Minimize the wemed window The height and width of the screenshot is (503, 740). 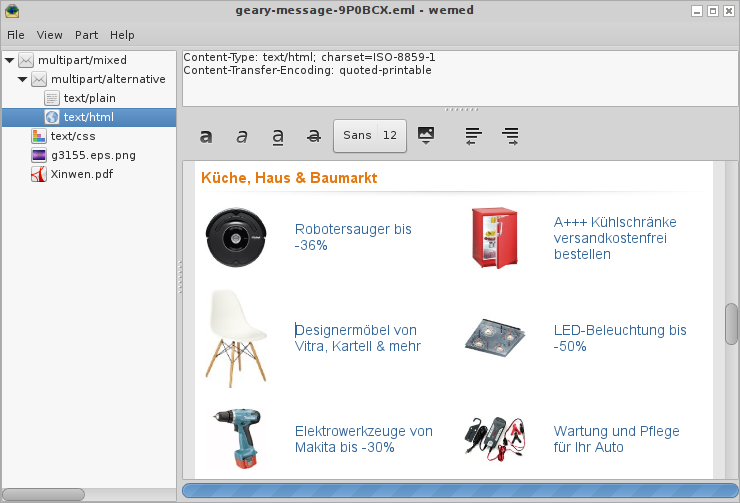(x=697, y=11)
